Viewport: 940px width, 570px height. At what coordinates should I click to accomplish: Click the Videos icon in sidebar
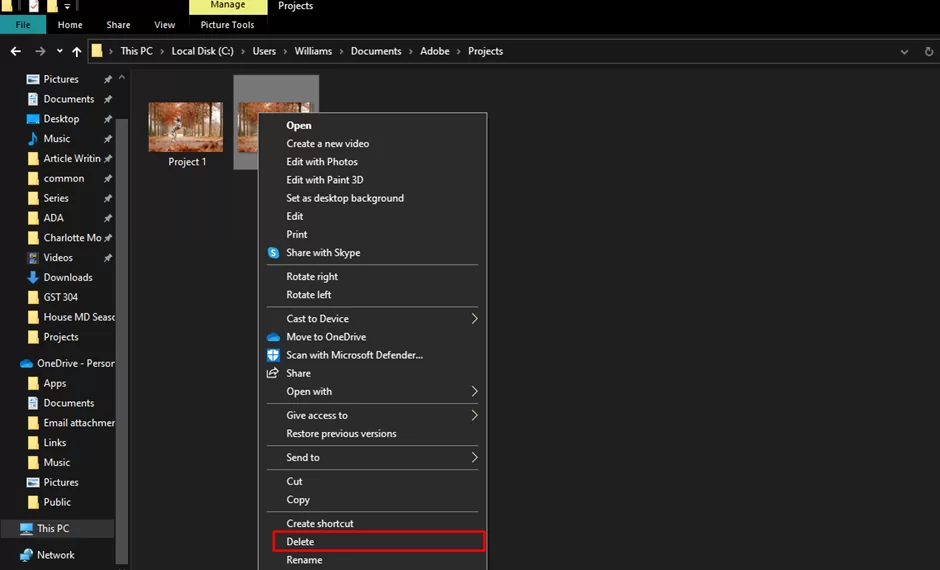tap(33, 258)
